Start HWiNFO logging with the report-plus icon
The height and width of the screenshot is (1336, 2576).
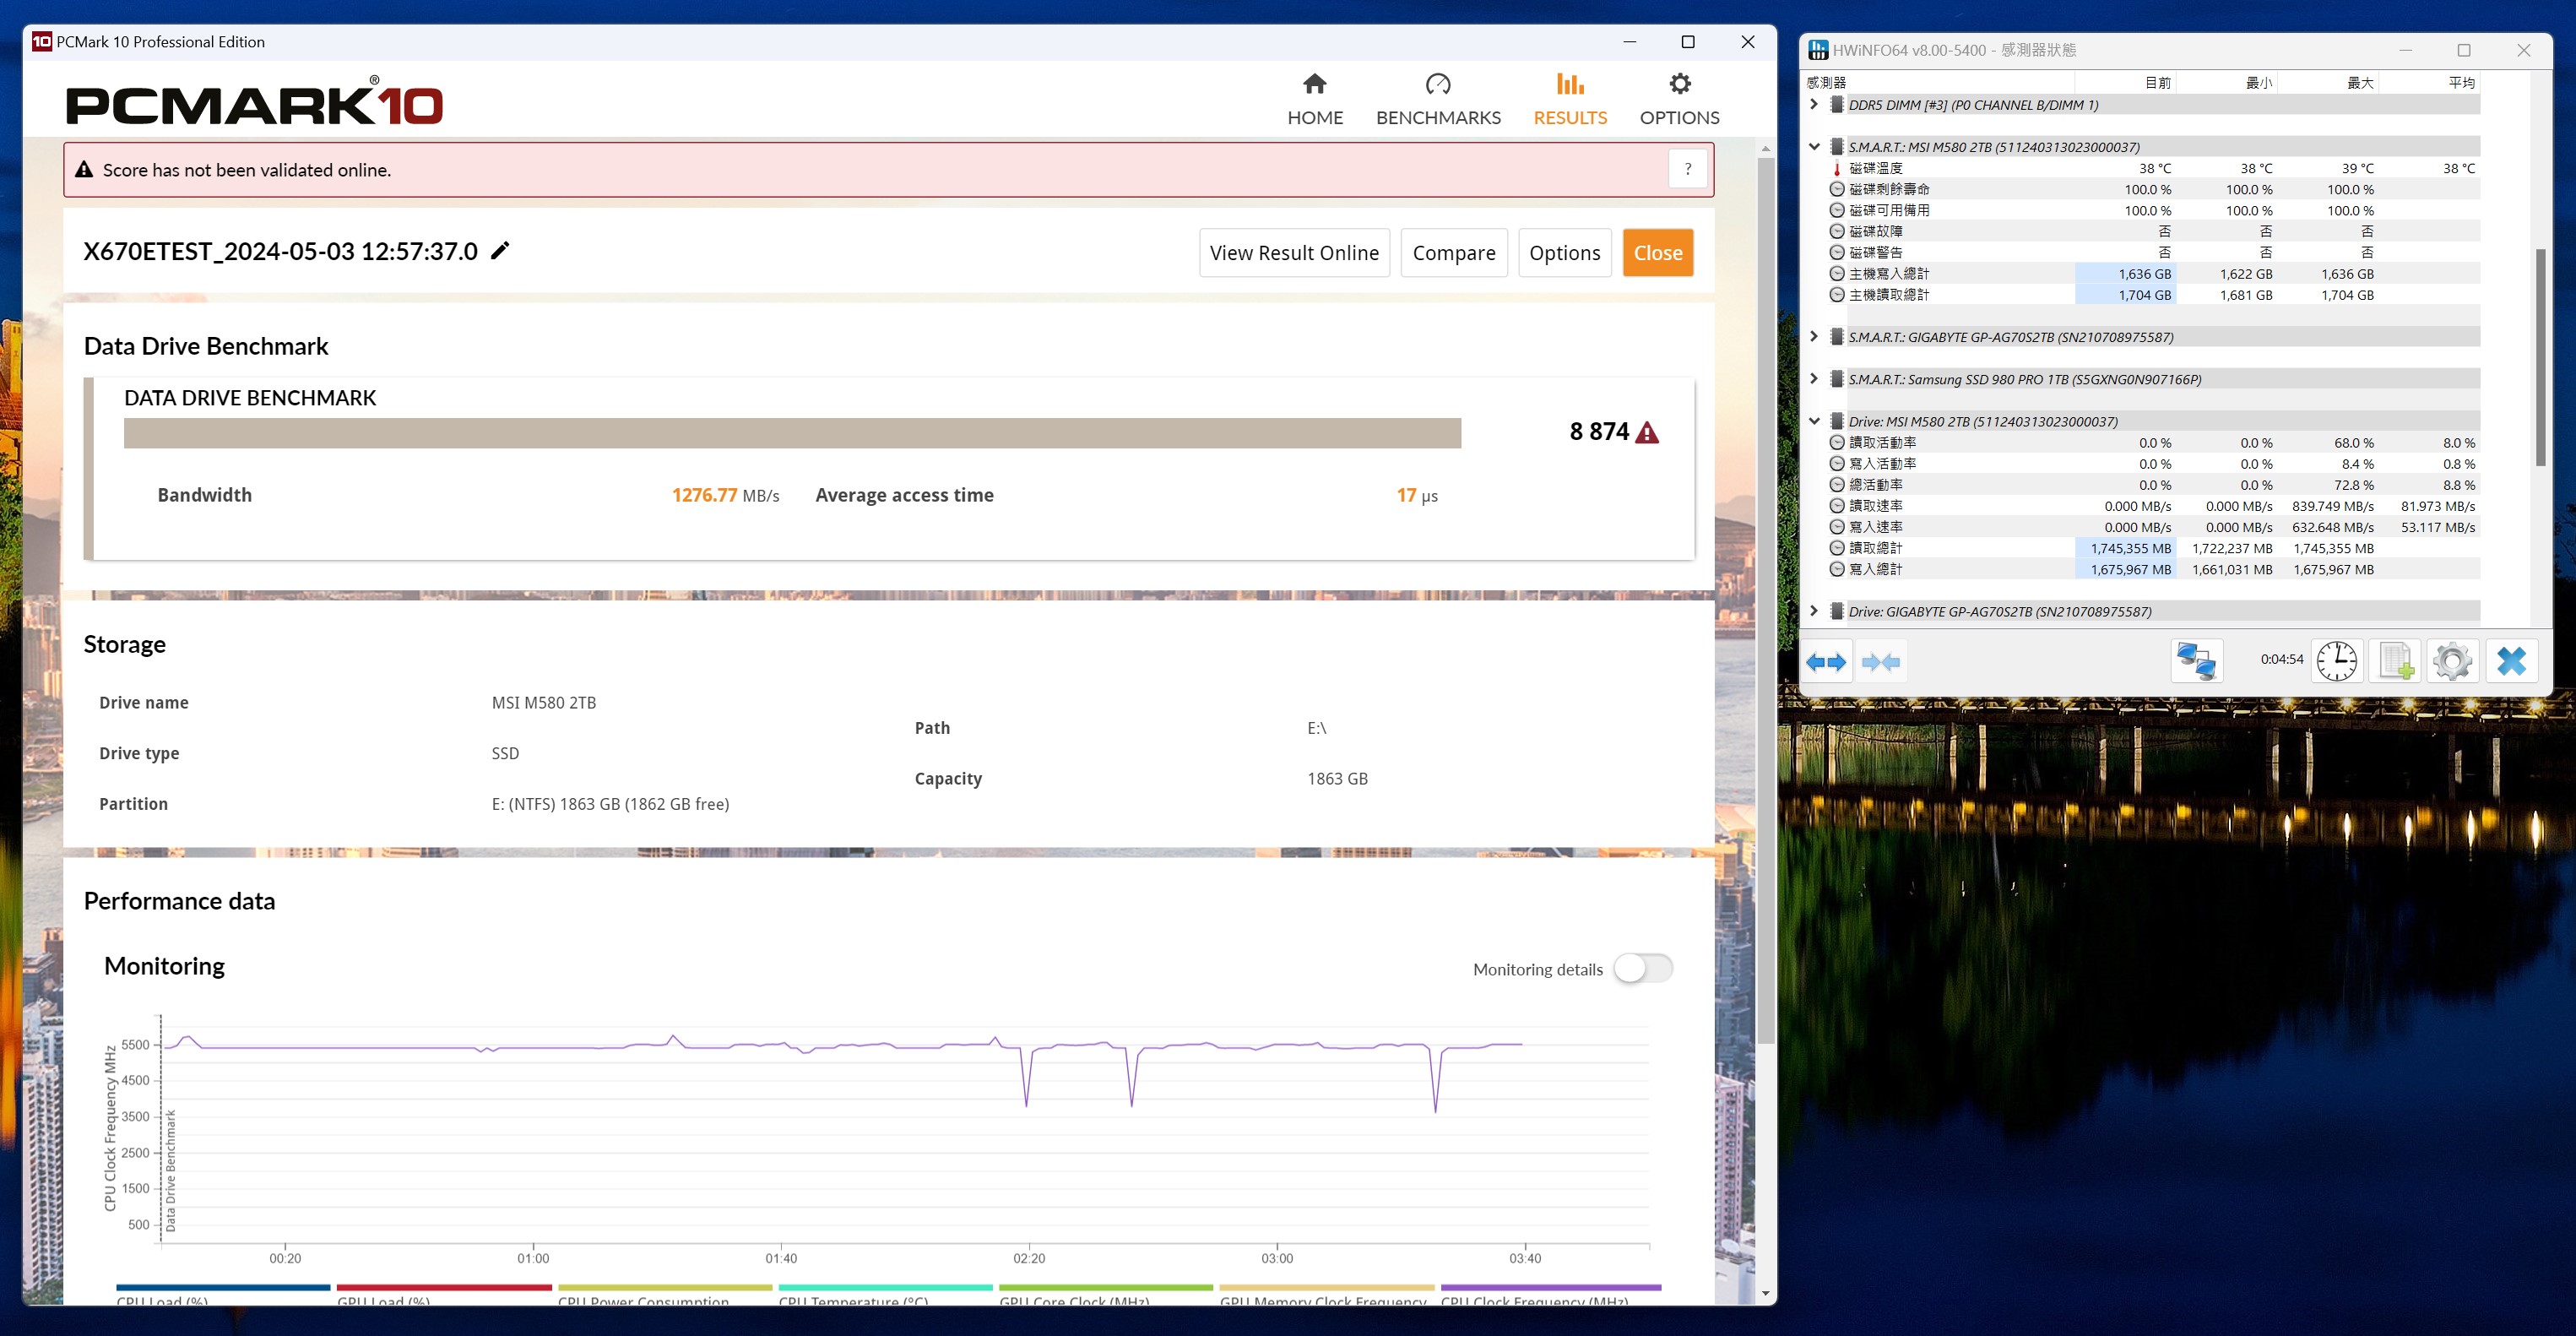[2396, 661]
